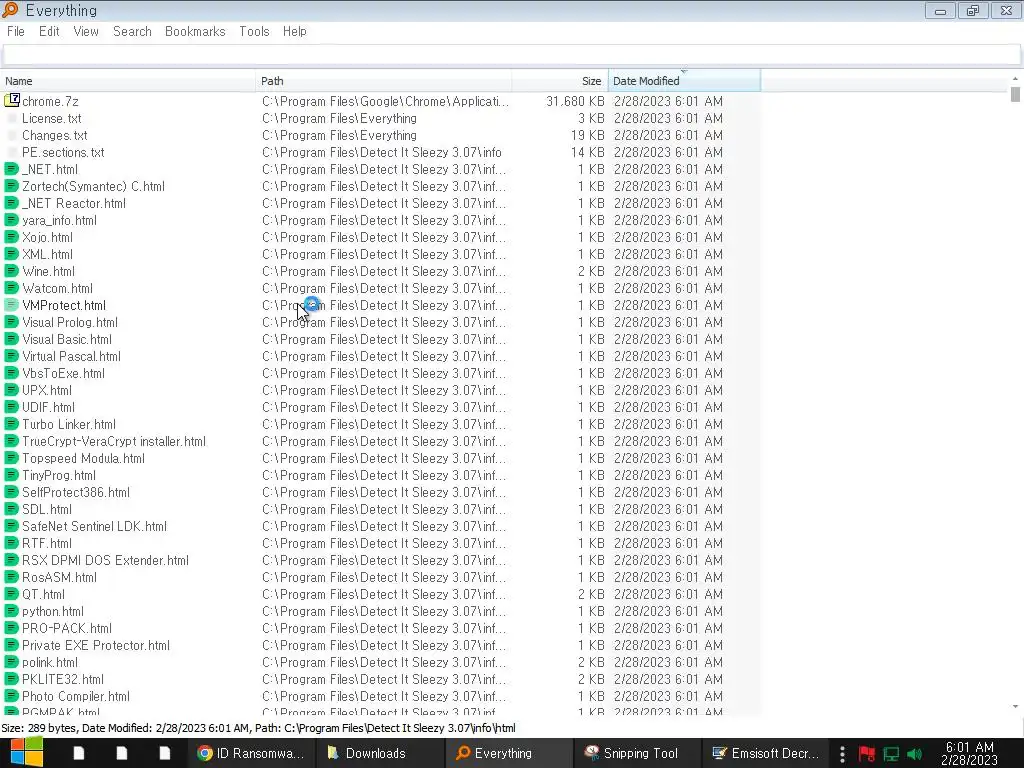Select the chrome.7z archive icon

[12, 101]
